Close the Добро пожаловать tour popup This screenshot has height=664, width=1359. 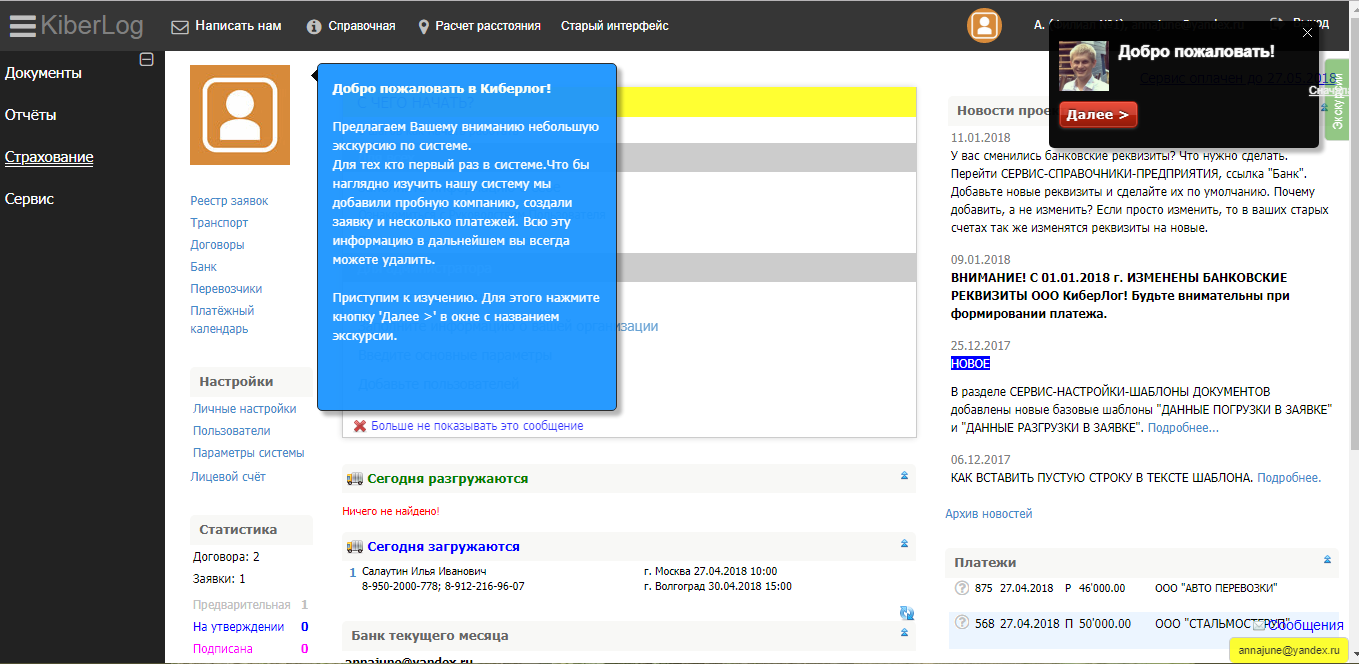pyautogui.click(x=1307, y=33)
